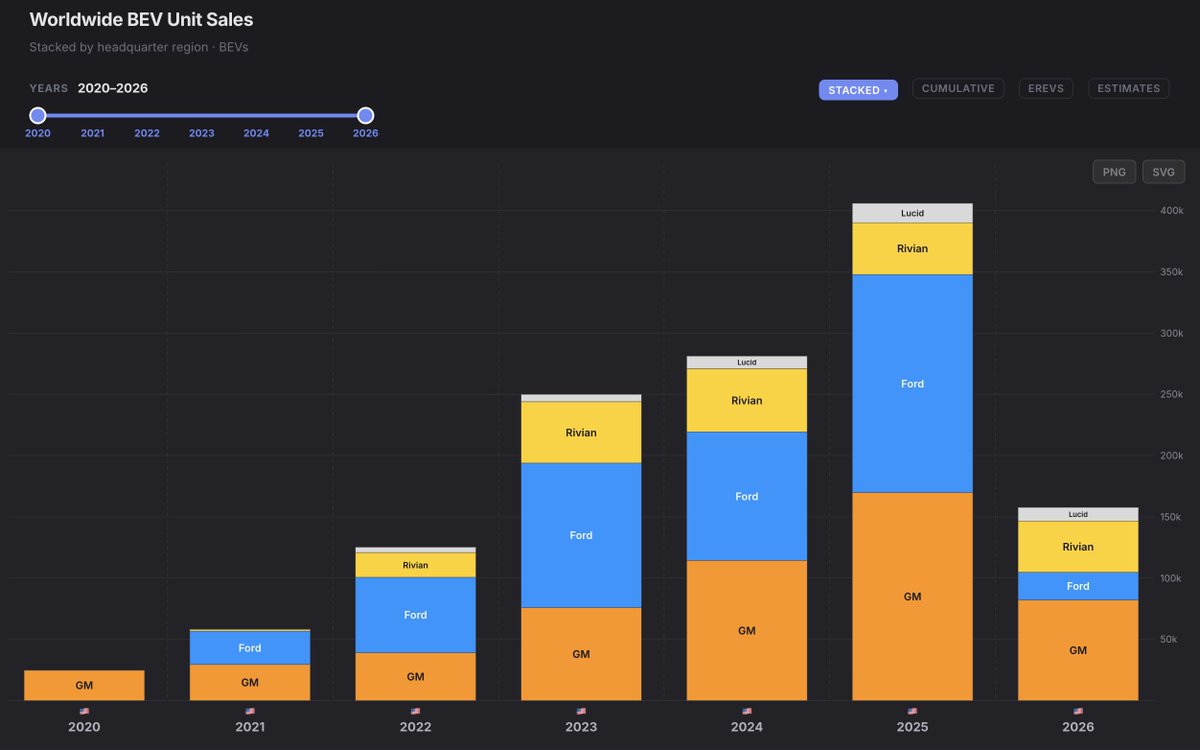Select the GM segment in 2026 bar
This screenshot has height=750, width=1200.
[x=1078, y=650]
